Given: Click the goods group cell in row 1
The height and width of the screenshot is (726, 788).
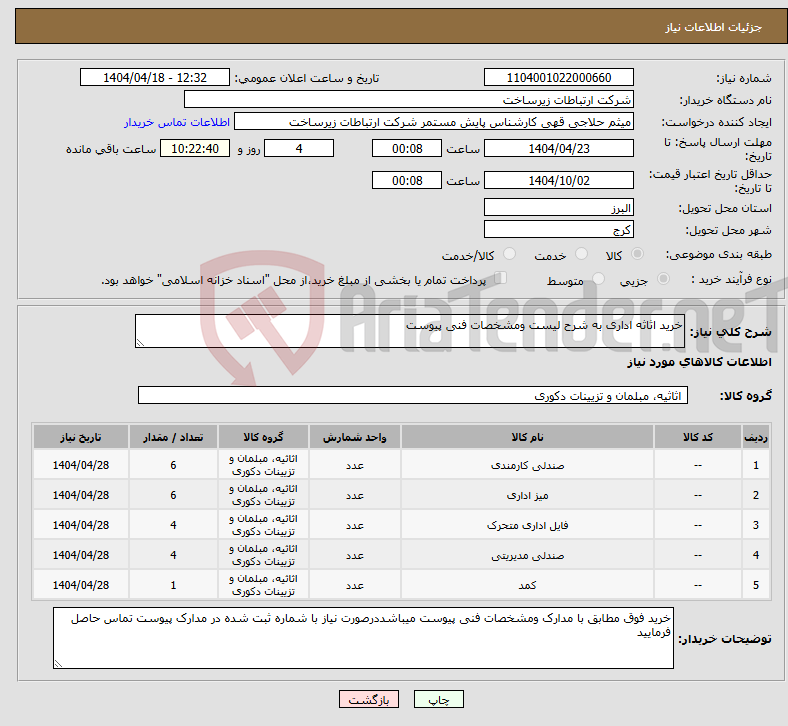Looking at the screenshot, I should (263, 465).
